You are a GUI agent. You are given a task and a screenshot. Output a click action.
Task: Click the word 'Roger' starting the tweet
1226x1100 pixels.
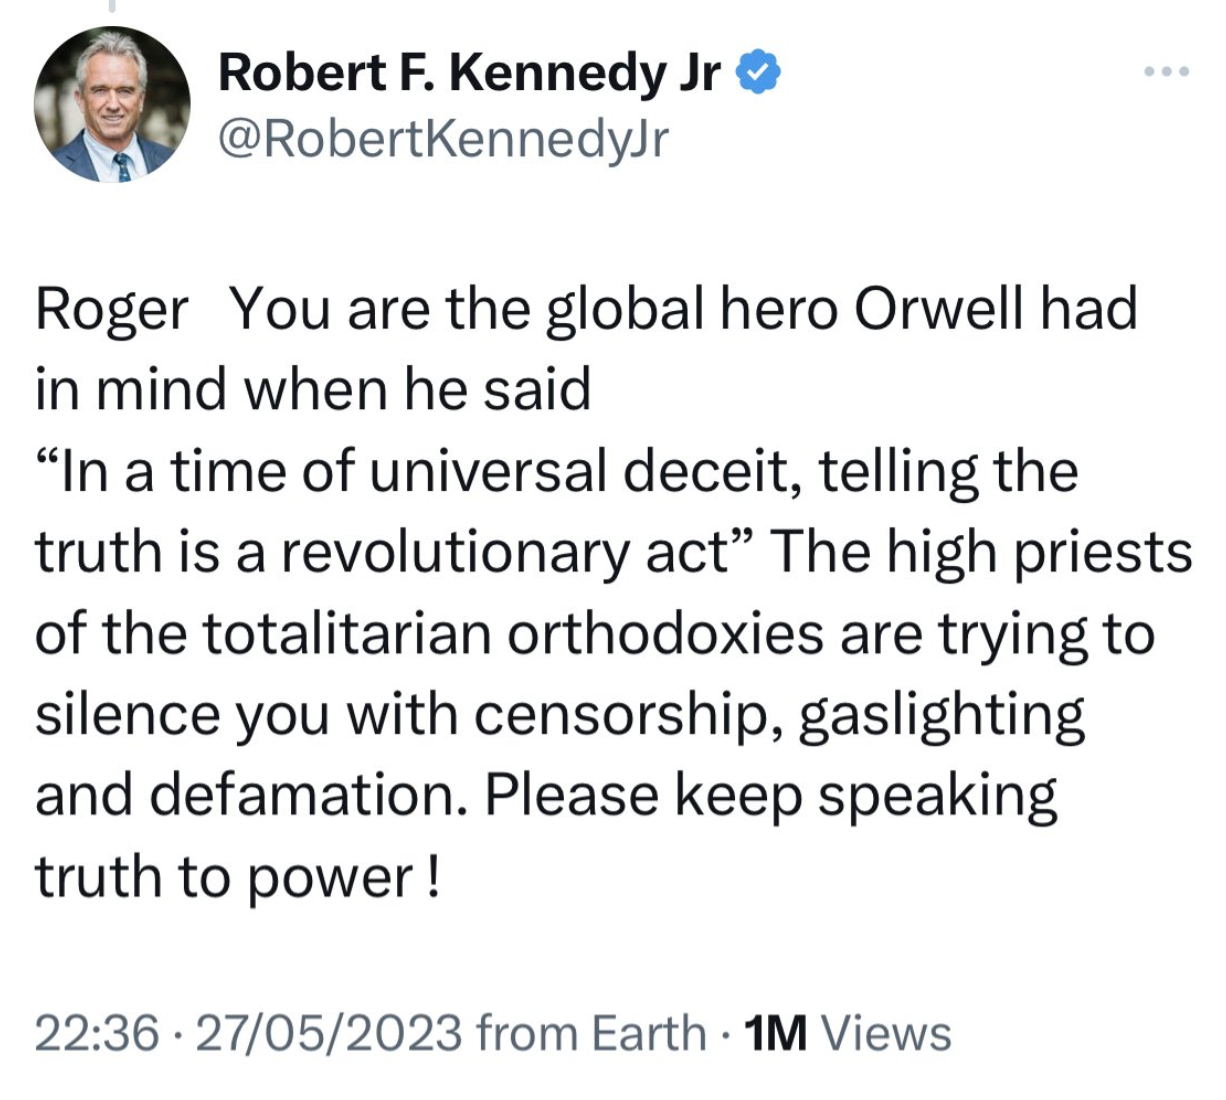(112, 310)
